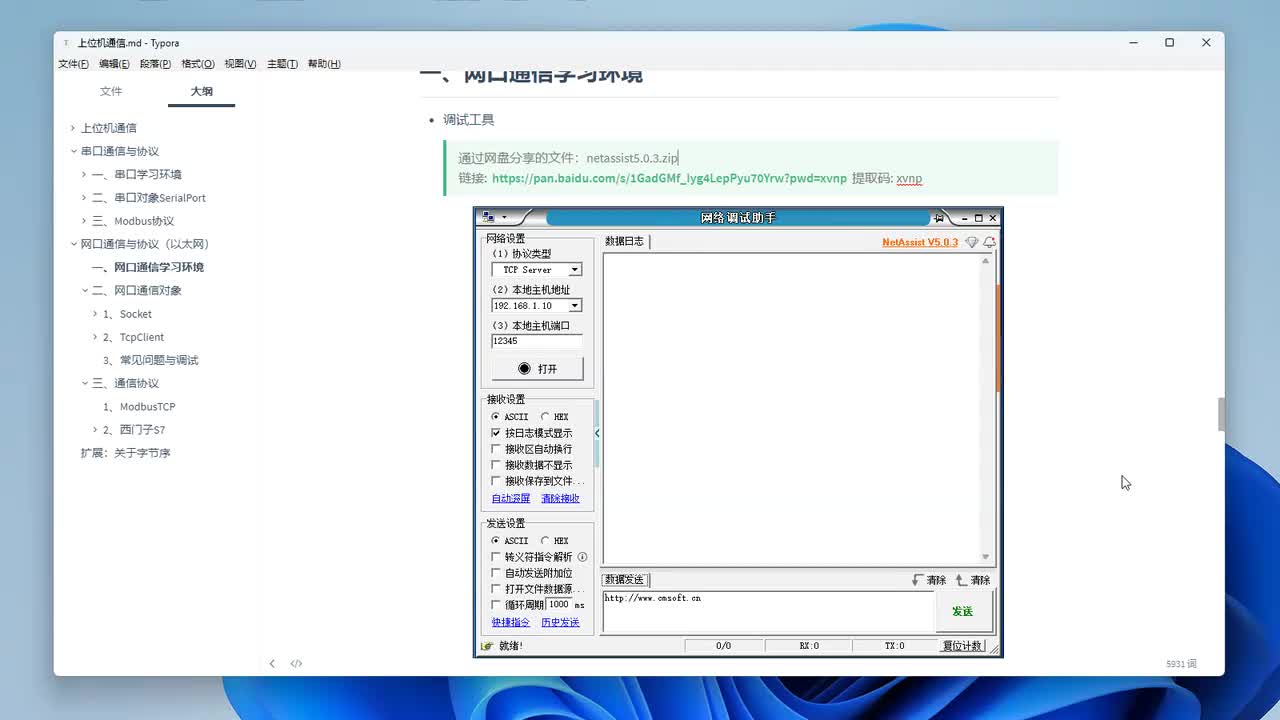
Task: Toggle 按日志模式显示 checkbox
Action: (496, 433)
